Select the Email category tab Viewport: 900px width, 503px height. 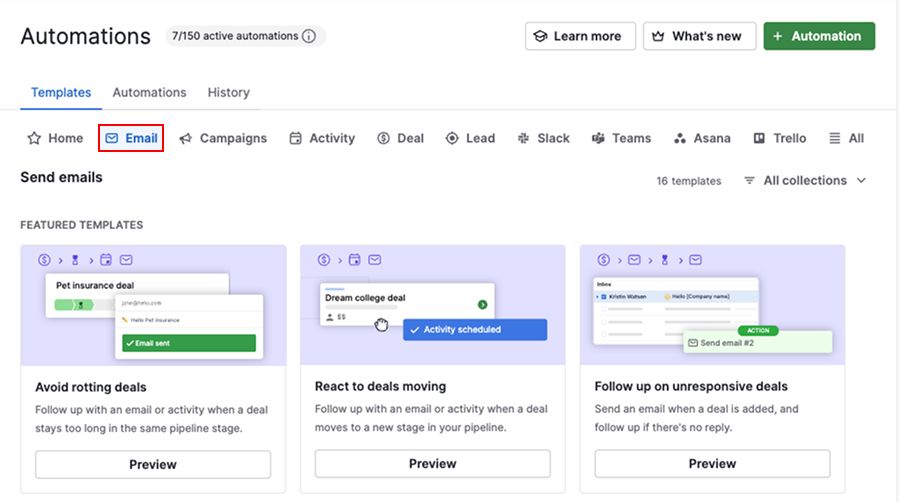pos(131,138)
